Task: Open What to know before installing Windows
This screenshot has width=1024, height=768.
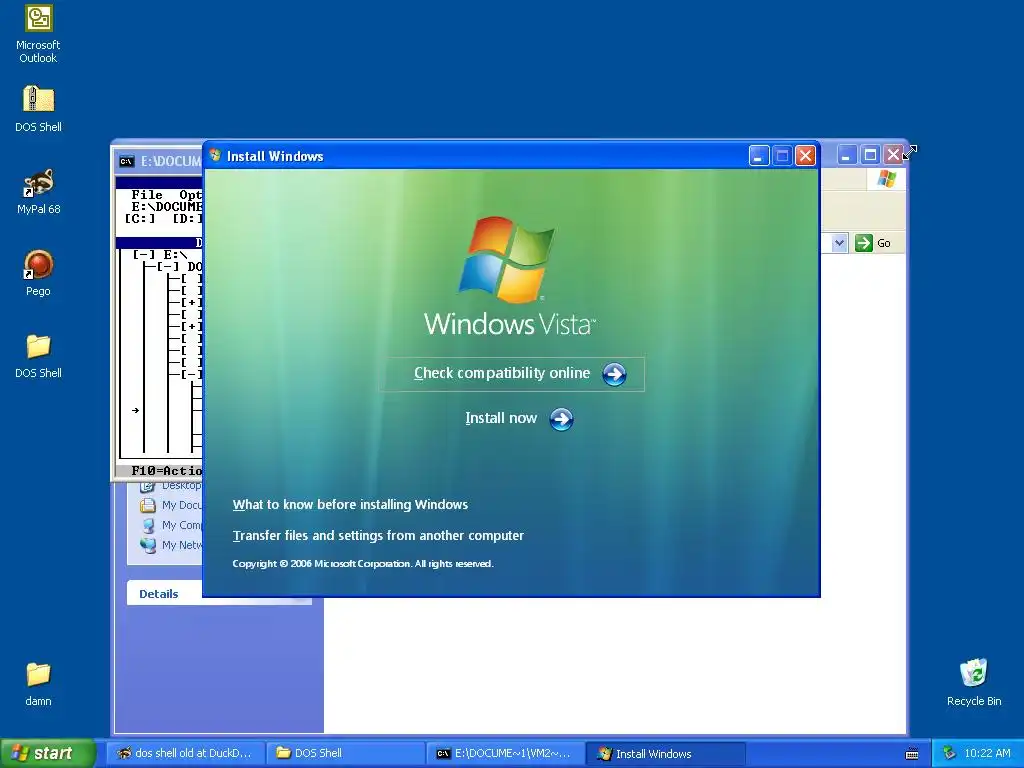Action: [350, 505]
